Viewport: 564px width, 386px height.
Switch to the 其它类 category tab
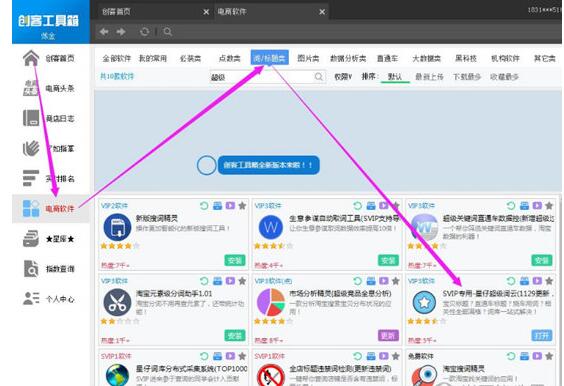(x=545, y=58)
